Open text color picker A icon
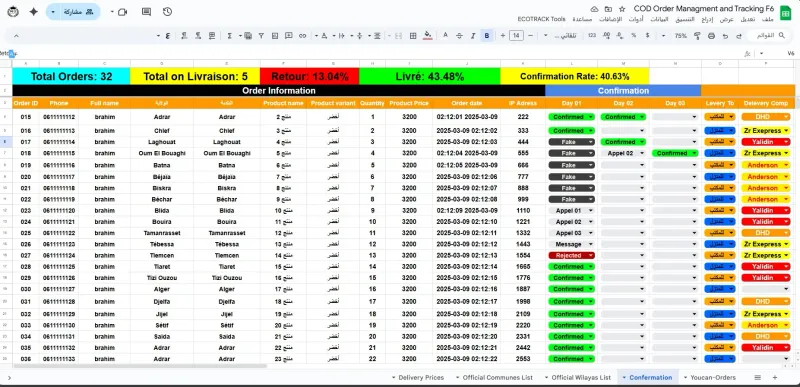This screenshot has height=387, width=800. [x=445, y=36]
